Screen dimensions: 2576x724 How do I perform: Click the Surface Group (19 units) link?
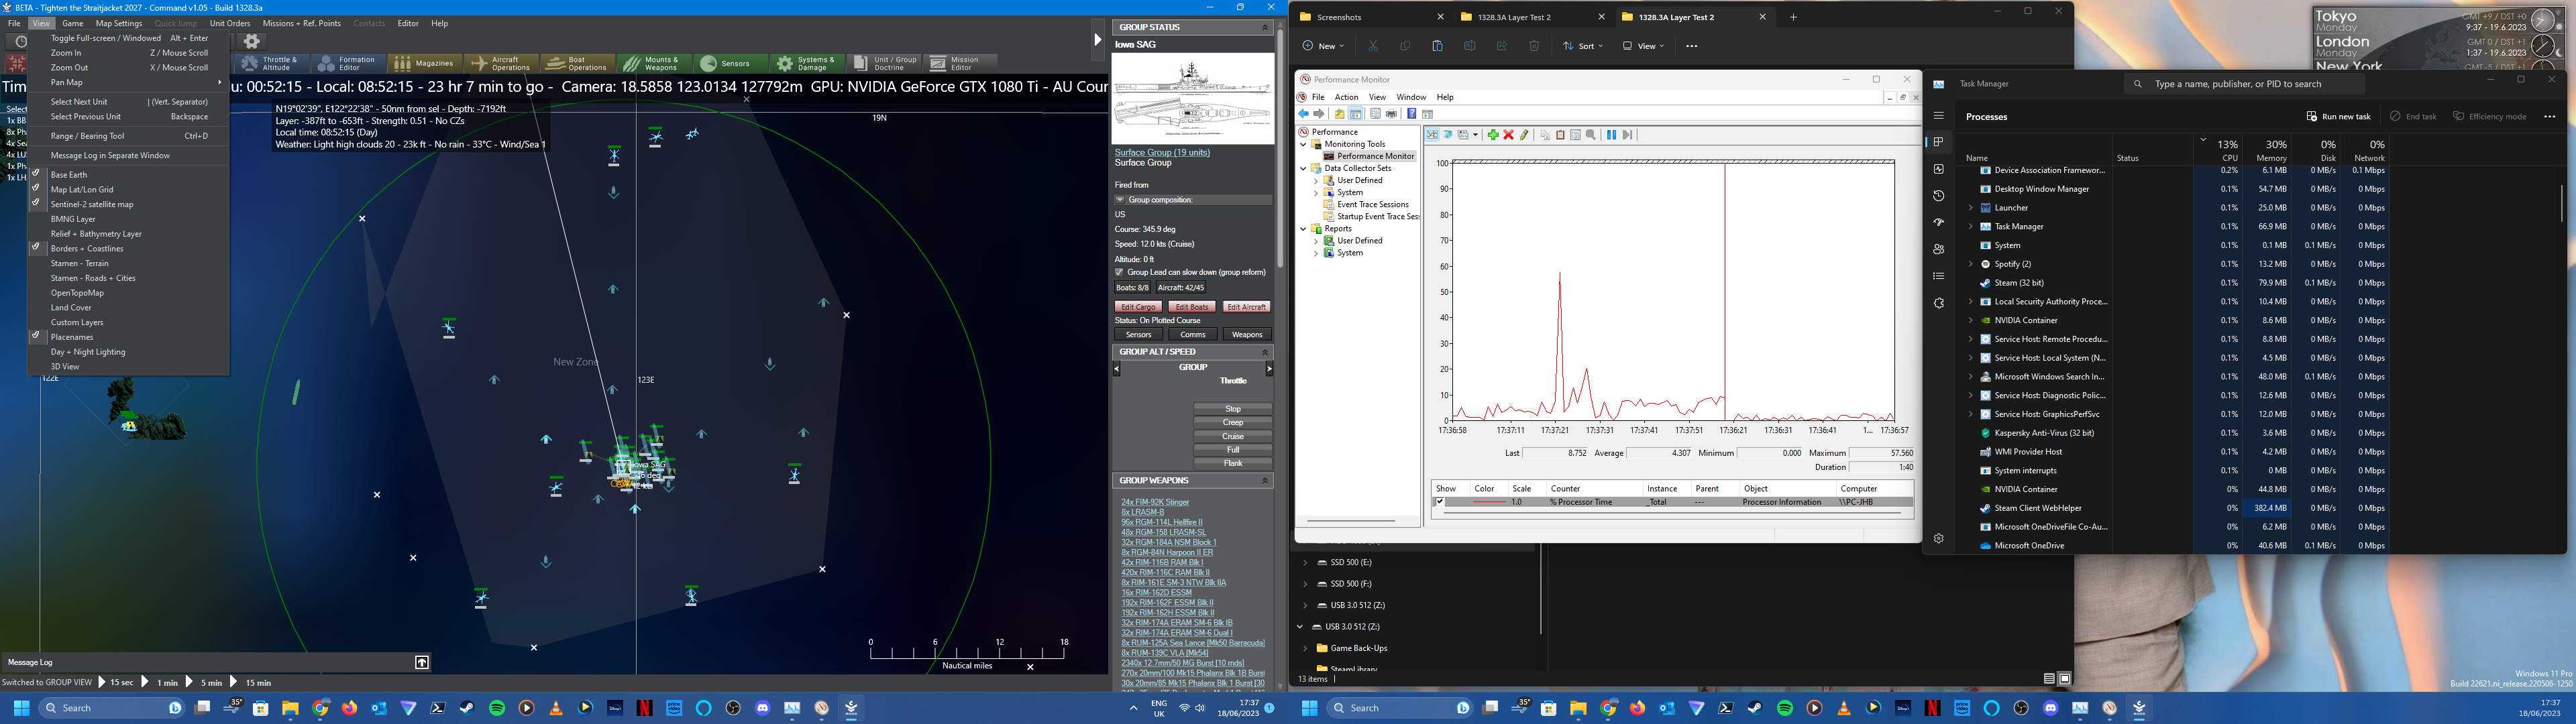tap(1162, 152)
